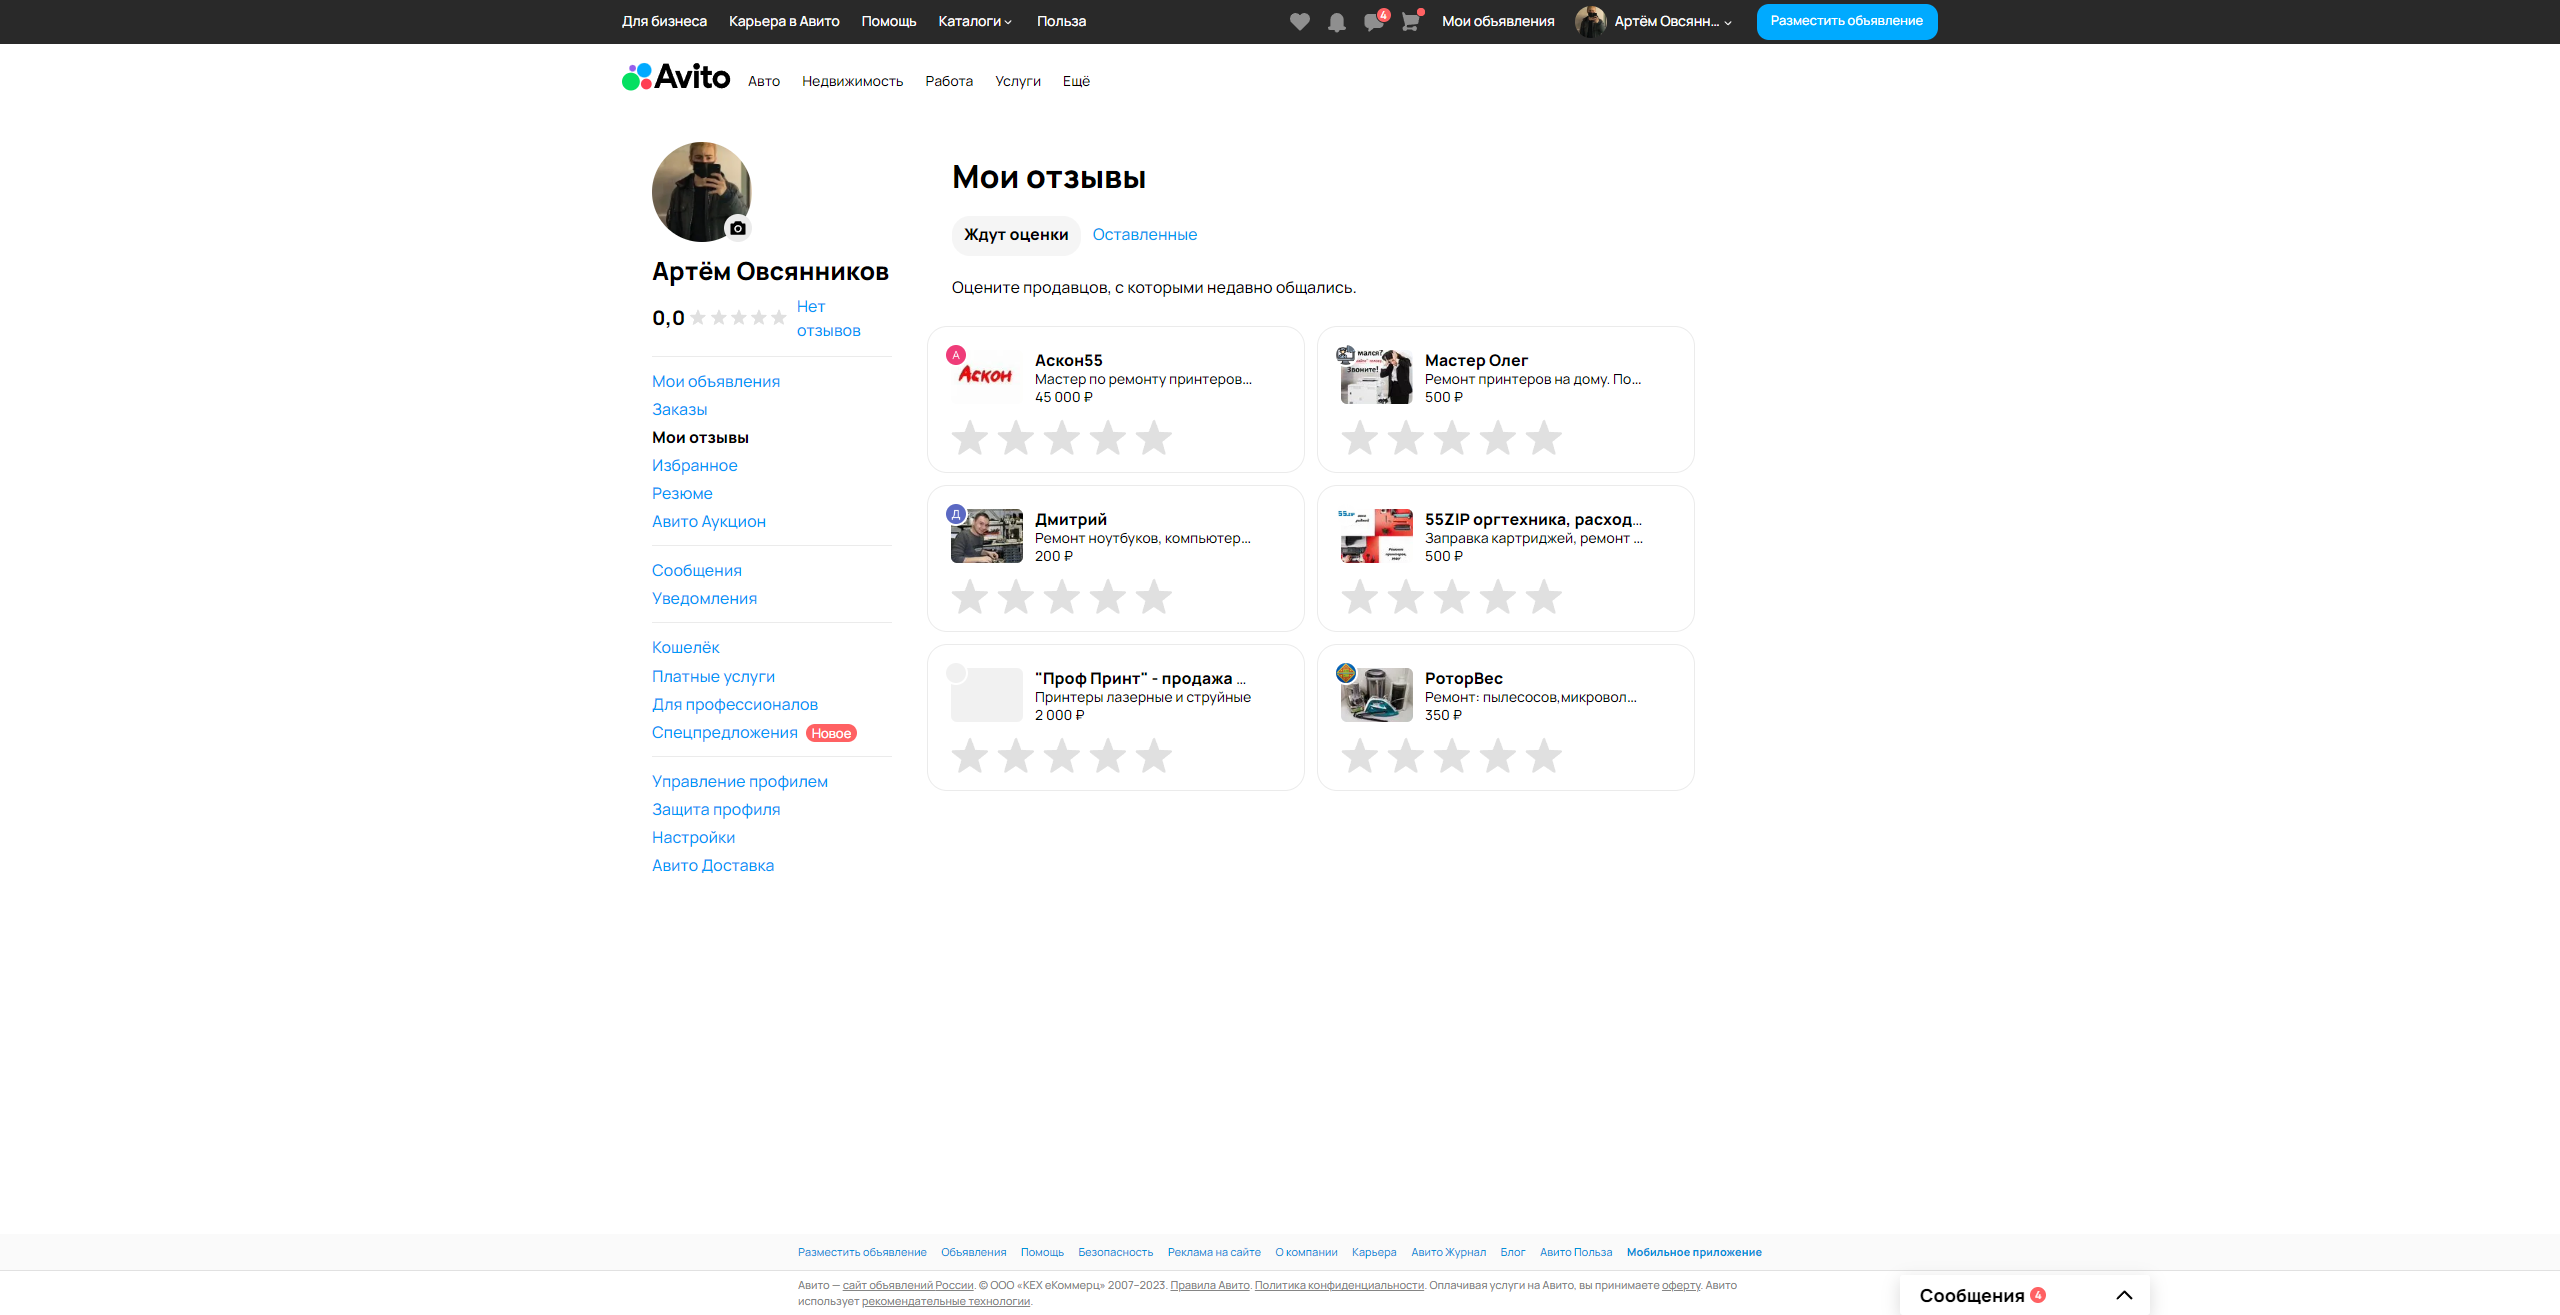2560x1315 pixels.
Task: Open Артём Овсянн... account dropdown
Action: click(1673, 21)
